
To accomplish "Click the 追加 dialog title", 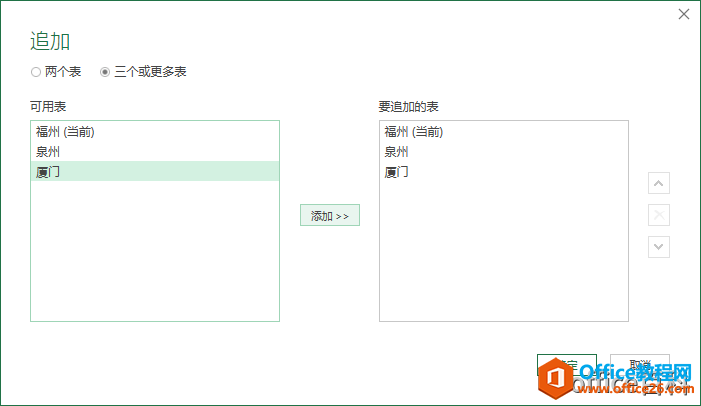I will click(x=50, y=41).
